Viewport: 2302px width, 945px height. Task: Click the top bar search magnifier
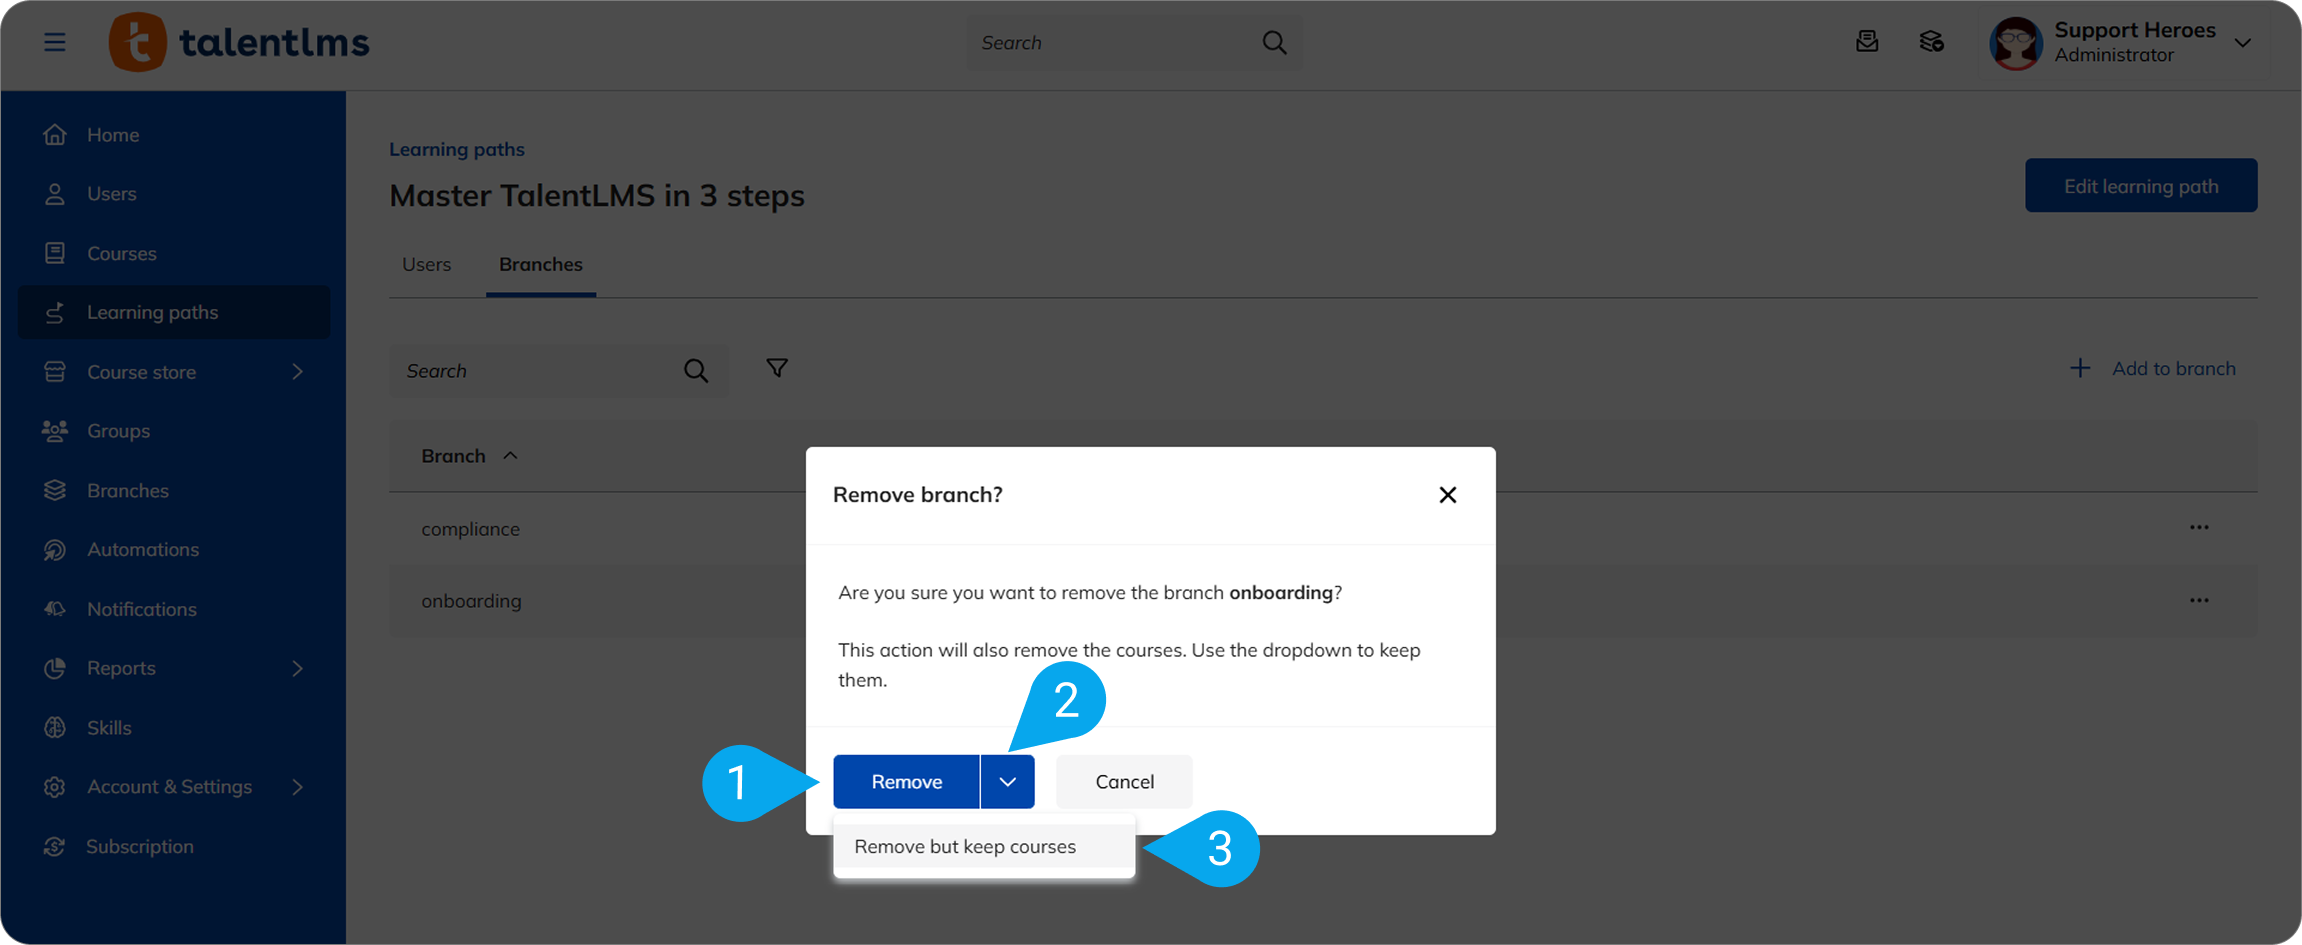[1274, 43]
